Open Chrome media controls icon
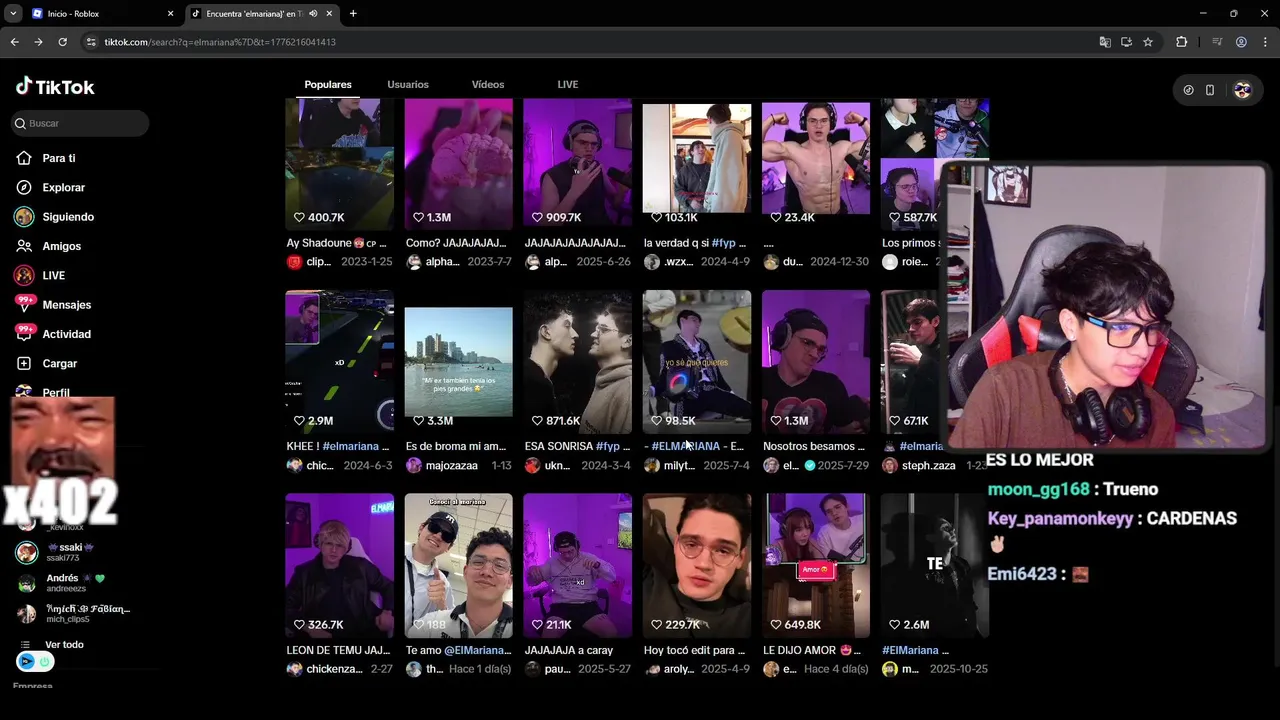This screenshot has width=1280, height=720. pos(1217,42)
